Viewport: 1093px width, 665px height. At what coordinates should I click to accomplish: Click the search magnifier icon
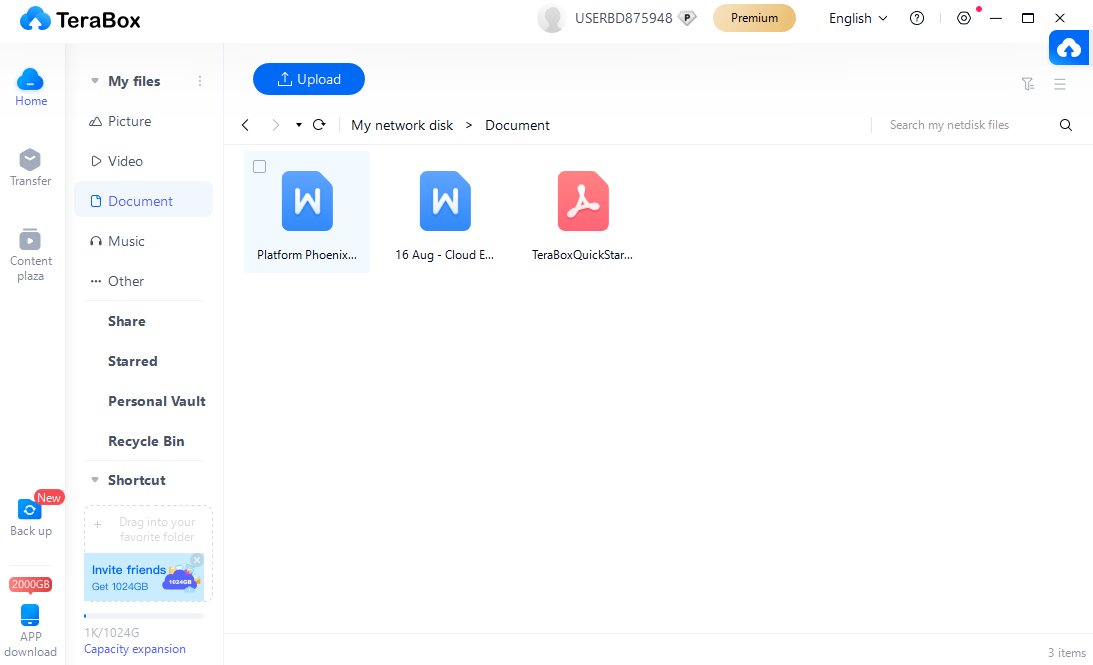click(1065, 125)
